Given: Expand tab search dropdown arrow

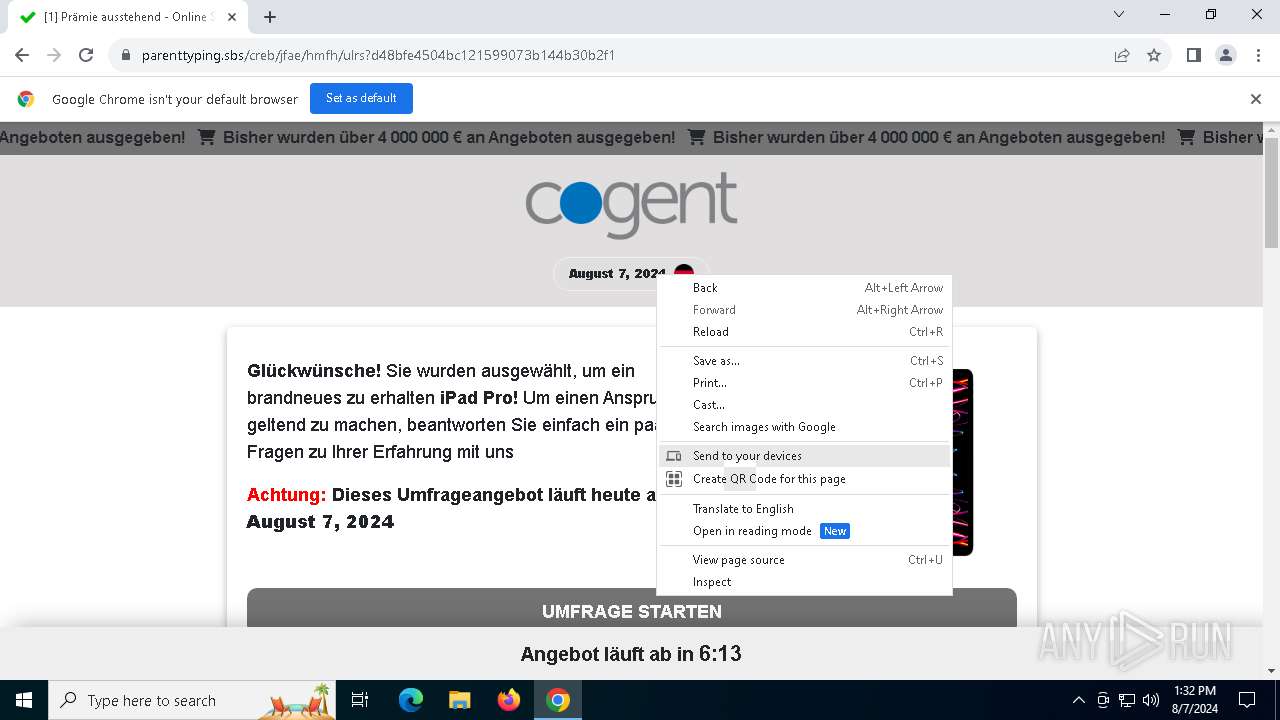Looking at the screenshot, I should (1119, 14).
